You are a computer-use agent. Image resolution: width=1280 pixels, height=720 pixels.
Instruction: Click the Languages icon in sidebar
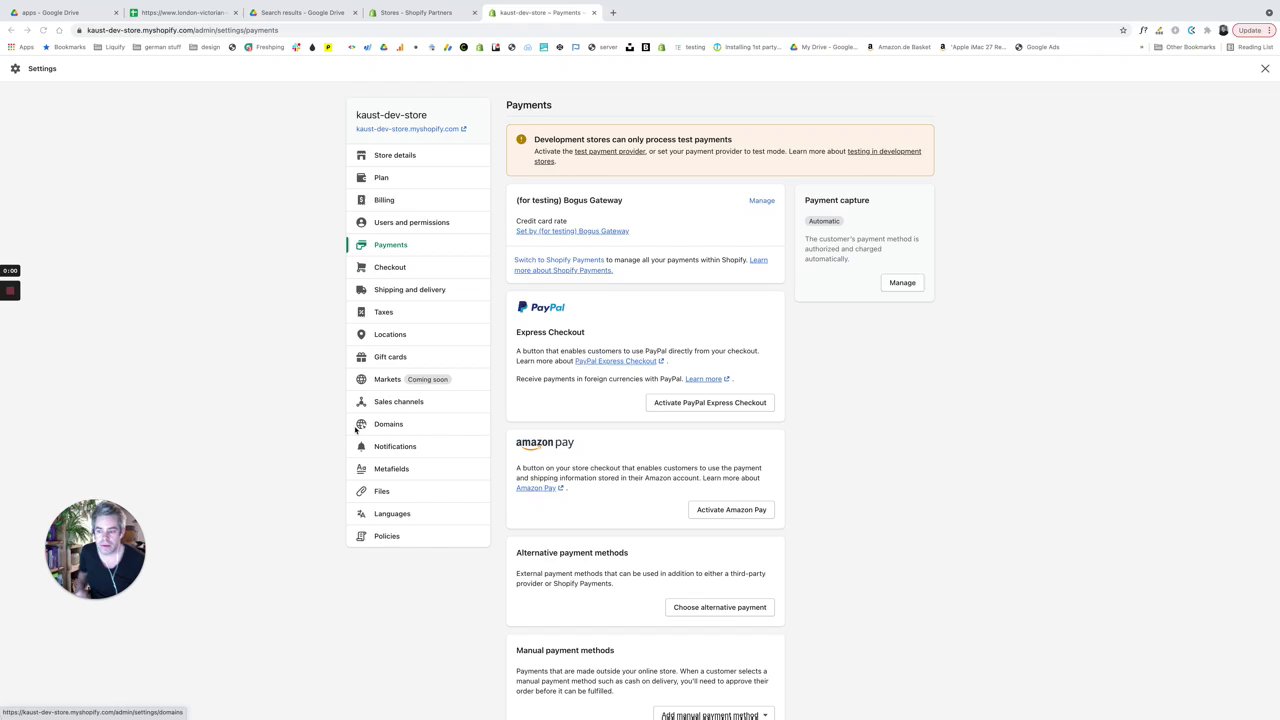361,514
